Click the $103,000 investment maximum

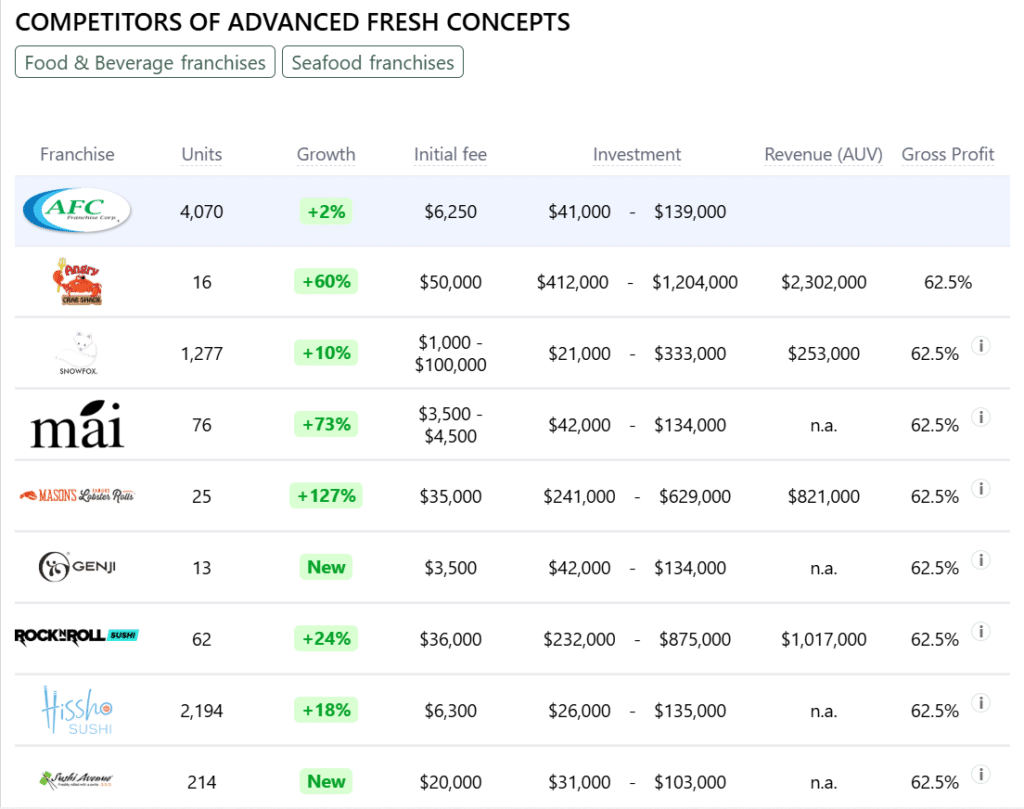coord(690,782)
